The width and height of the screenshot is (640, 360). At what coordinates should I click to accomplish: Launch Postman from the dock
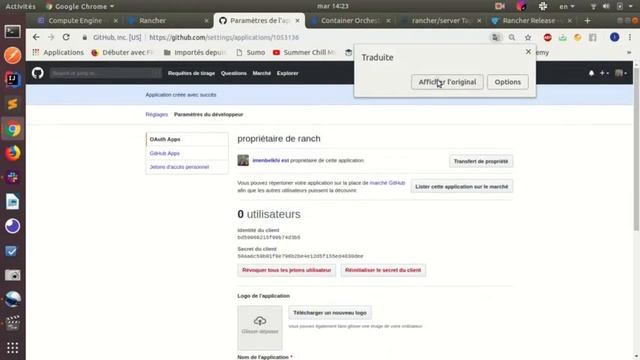coord(12,56)
